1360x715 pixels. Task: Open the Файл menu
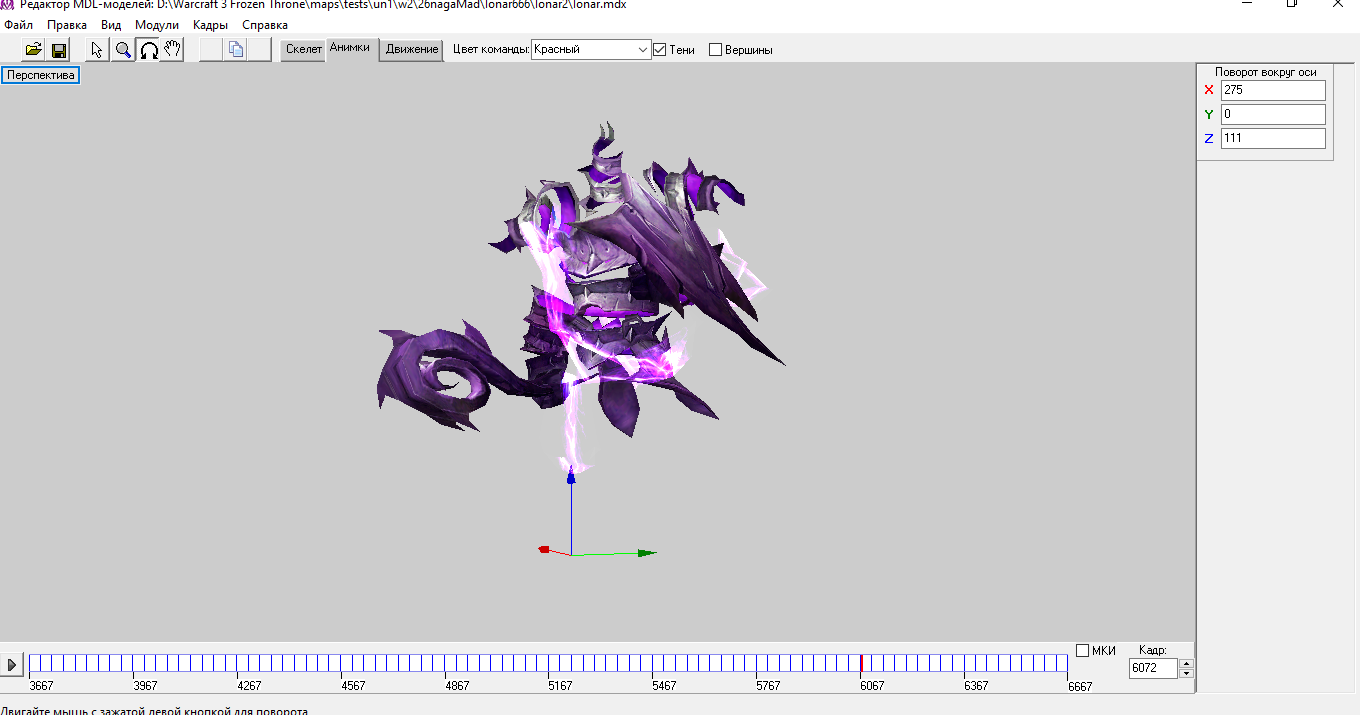[x=19, y=25]
